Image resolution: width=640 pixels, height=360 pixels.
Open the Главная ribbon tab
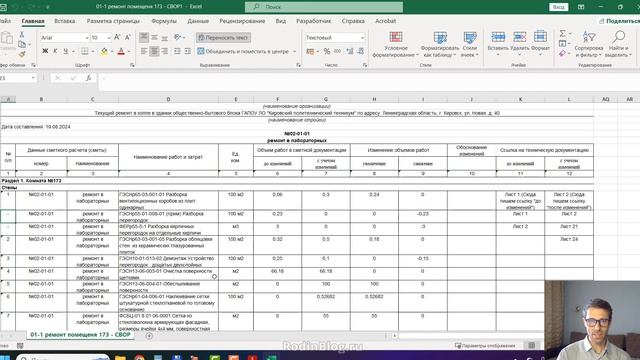[33, 21]
